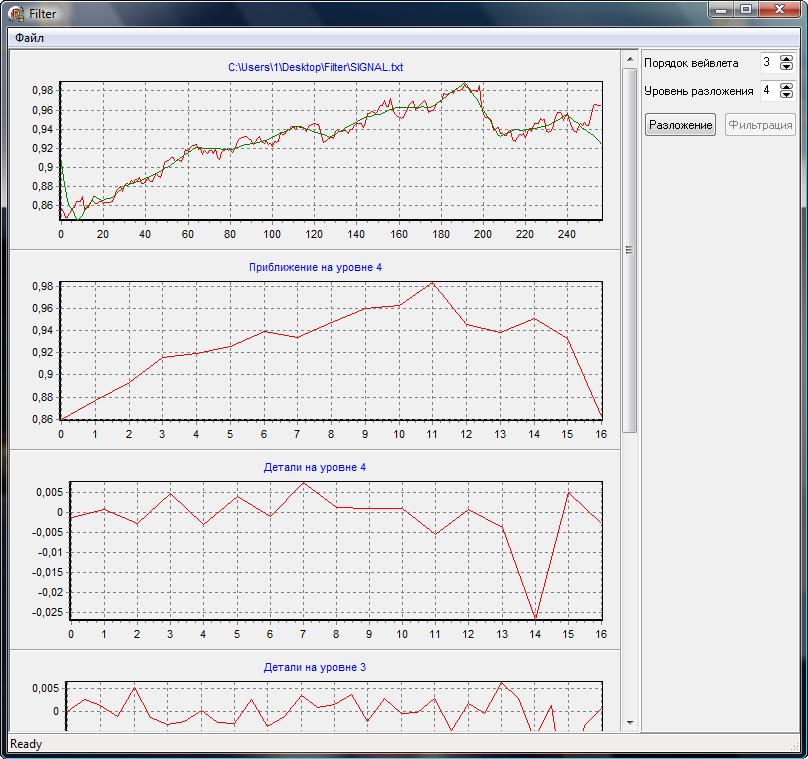Click the Детали на уровне 3 plot
Screen dimensions: 808x759
[x=335, y=705]
